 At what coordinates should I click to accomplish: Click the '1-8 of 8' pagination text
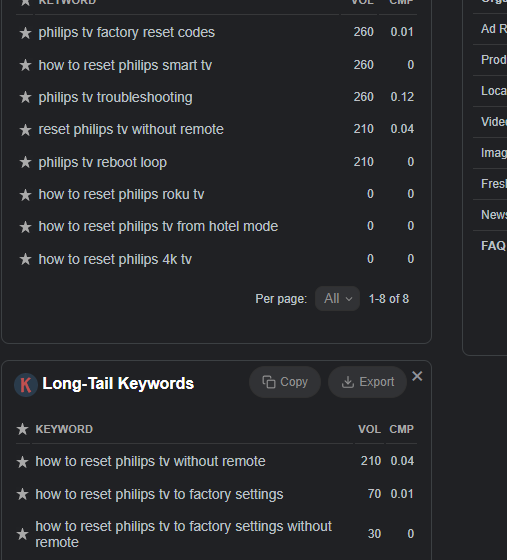point(389,299)
